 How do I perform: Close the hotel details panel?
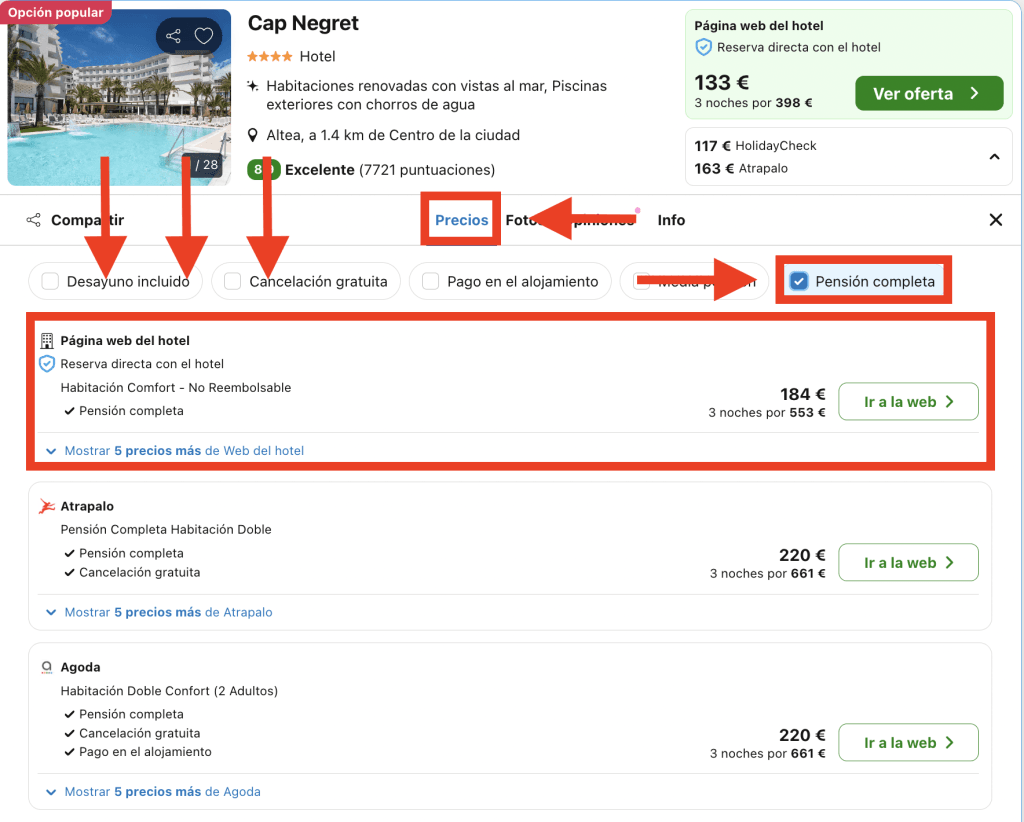coord(995,220)
